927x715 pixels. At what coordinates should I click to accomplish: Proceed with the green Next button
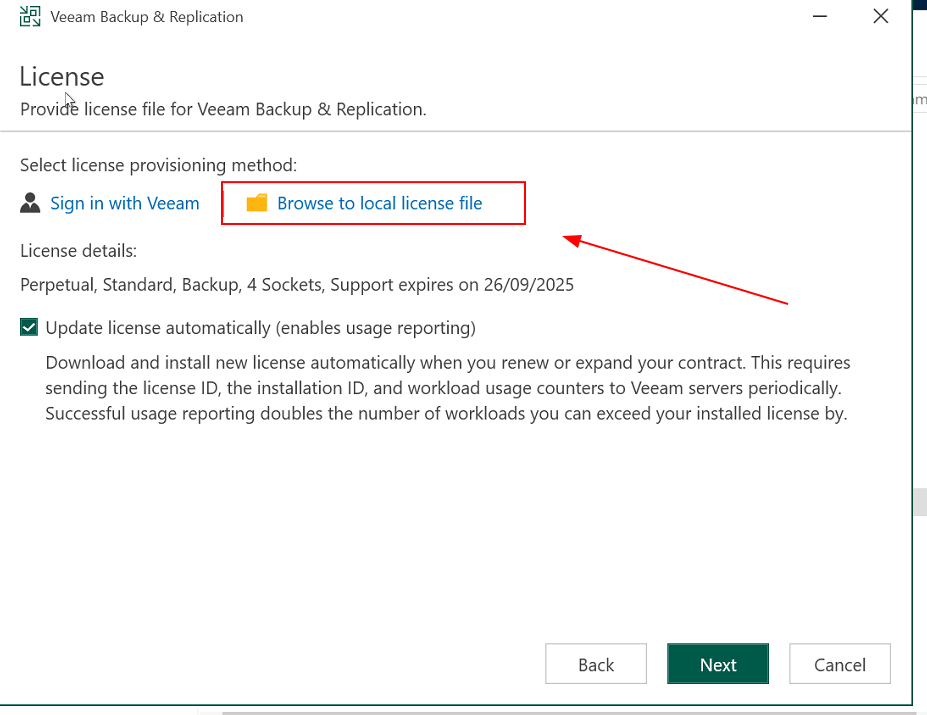tap(718, 664)
